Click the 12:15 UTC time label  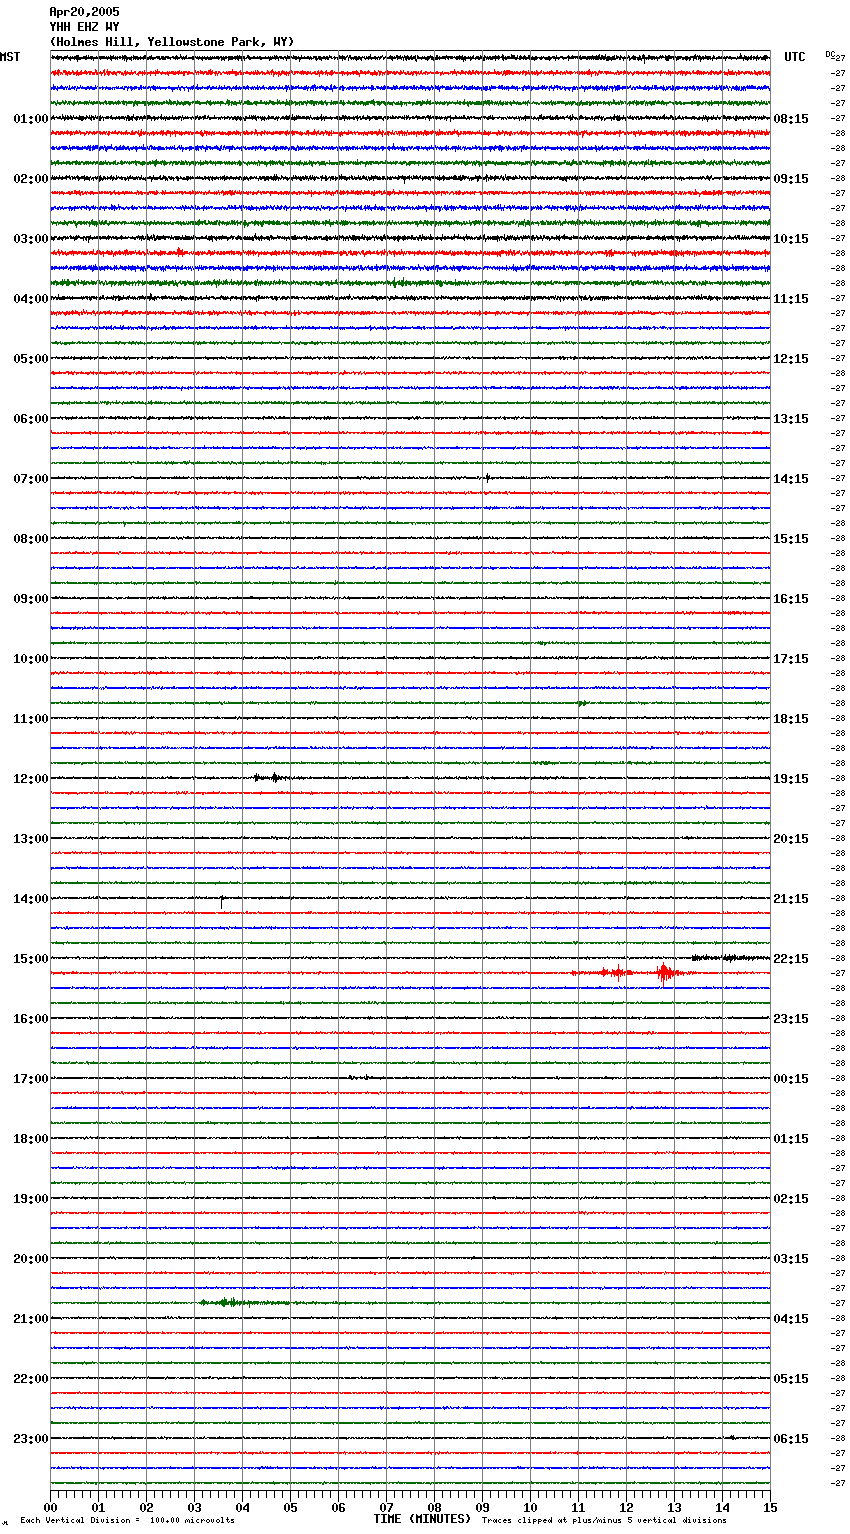point(791,359)
